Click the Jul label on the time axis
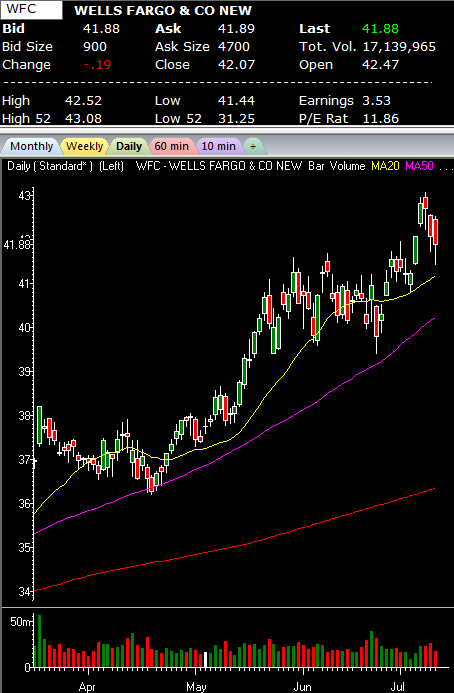This screenshot has height=693, width=454. tap(400, 687)
